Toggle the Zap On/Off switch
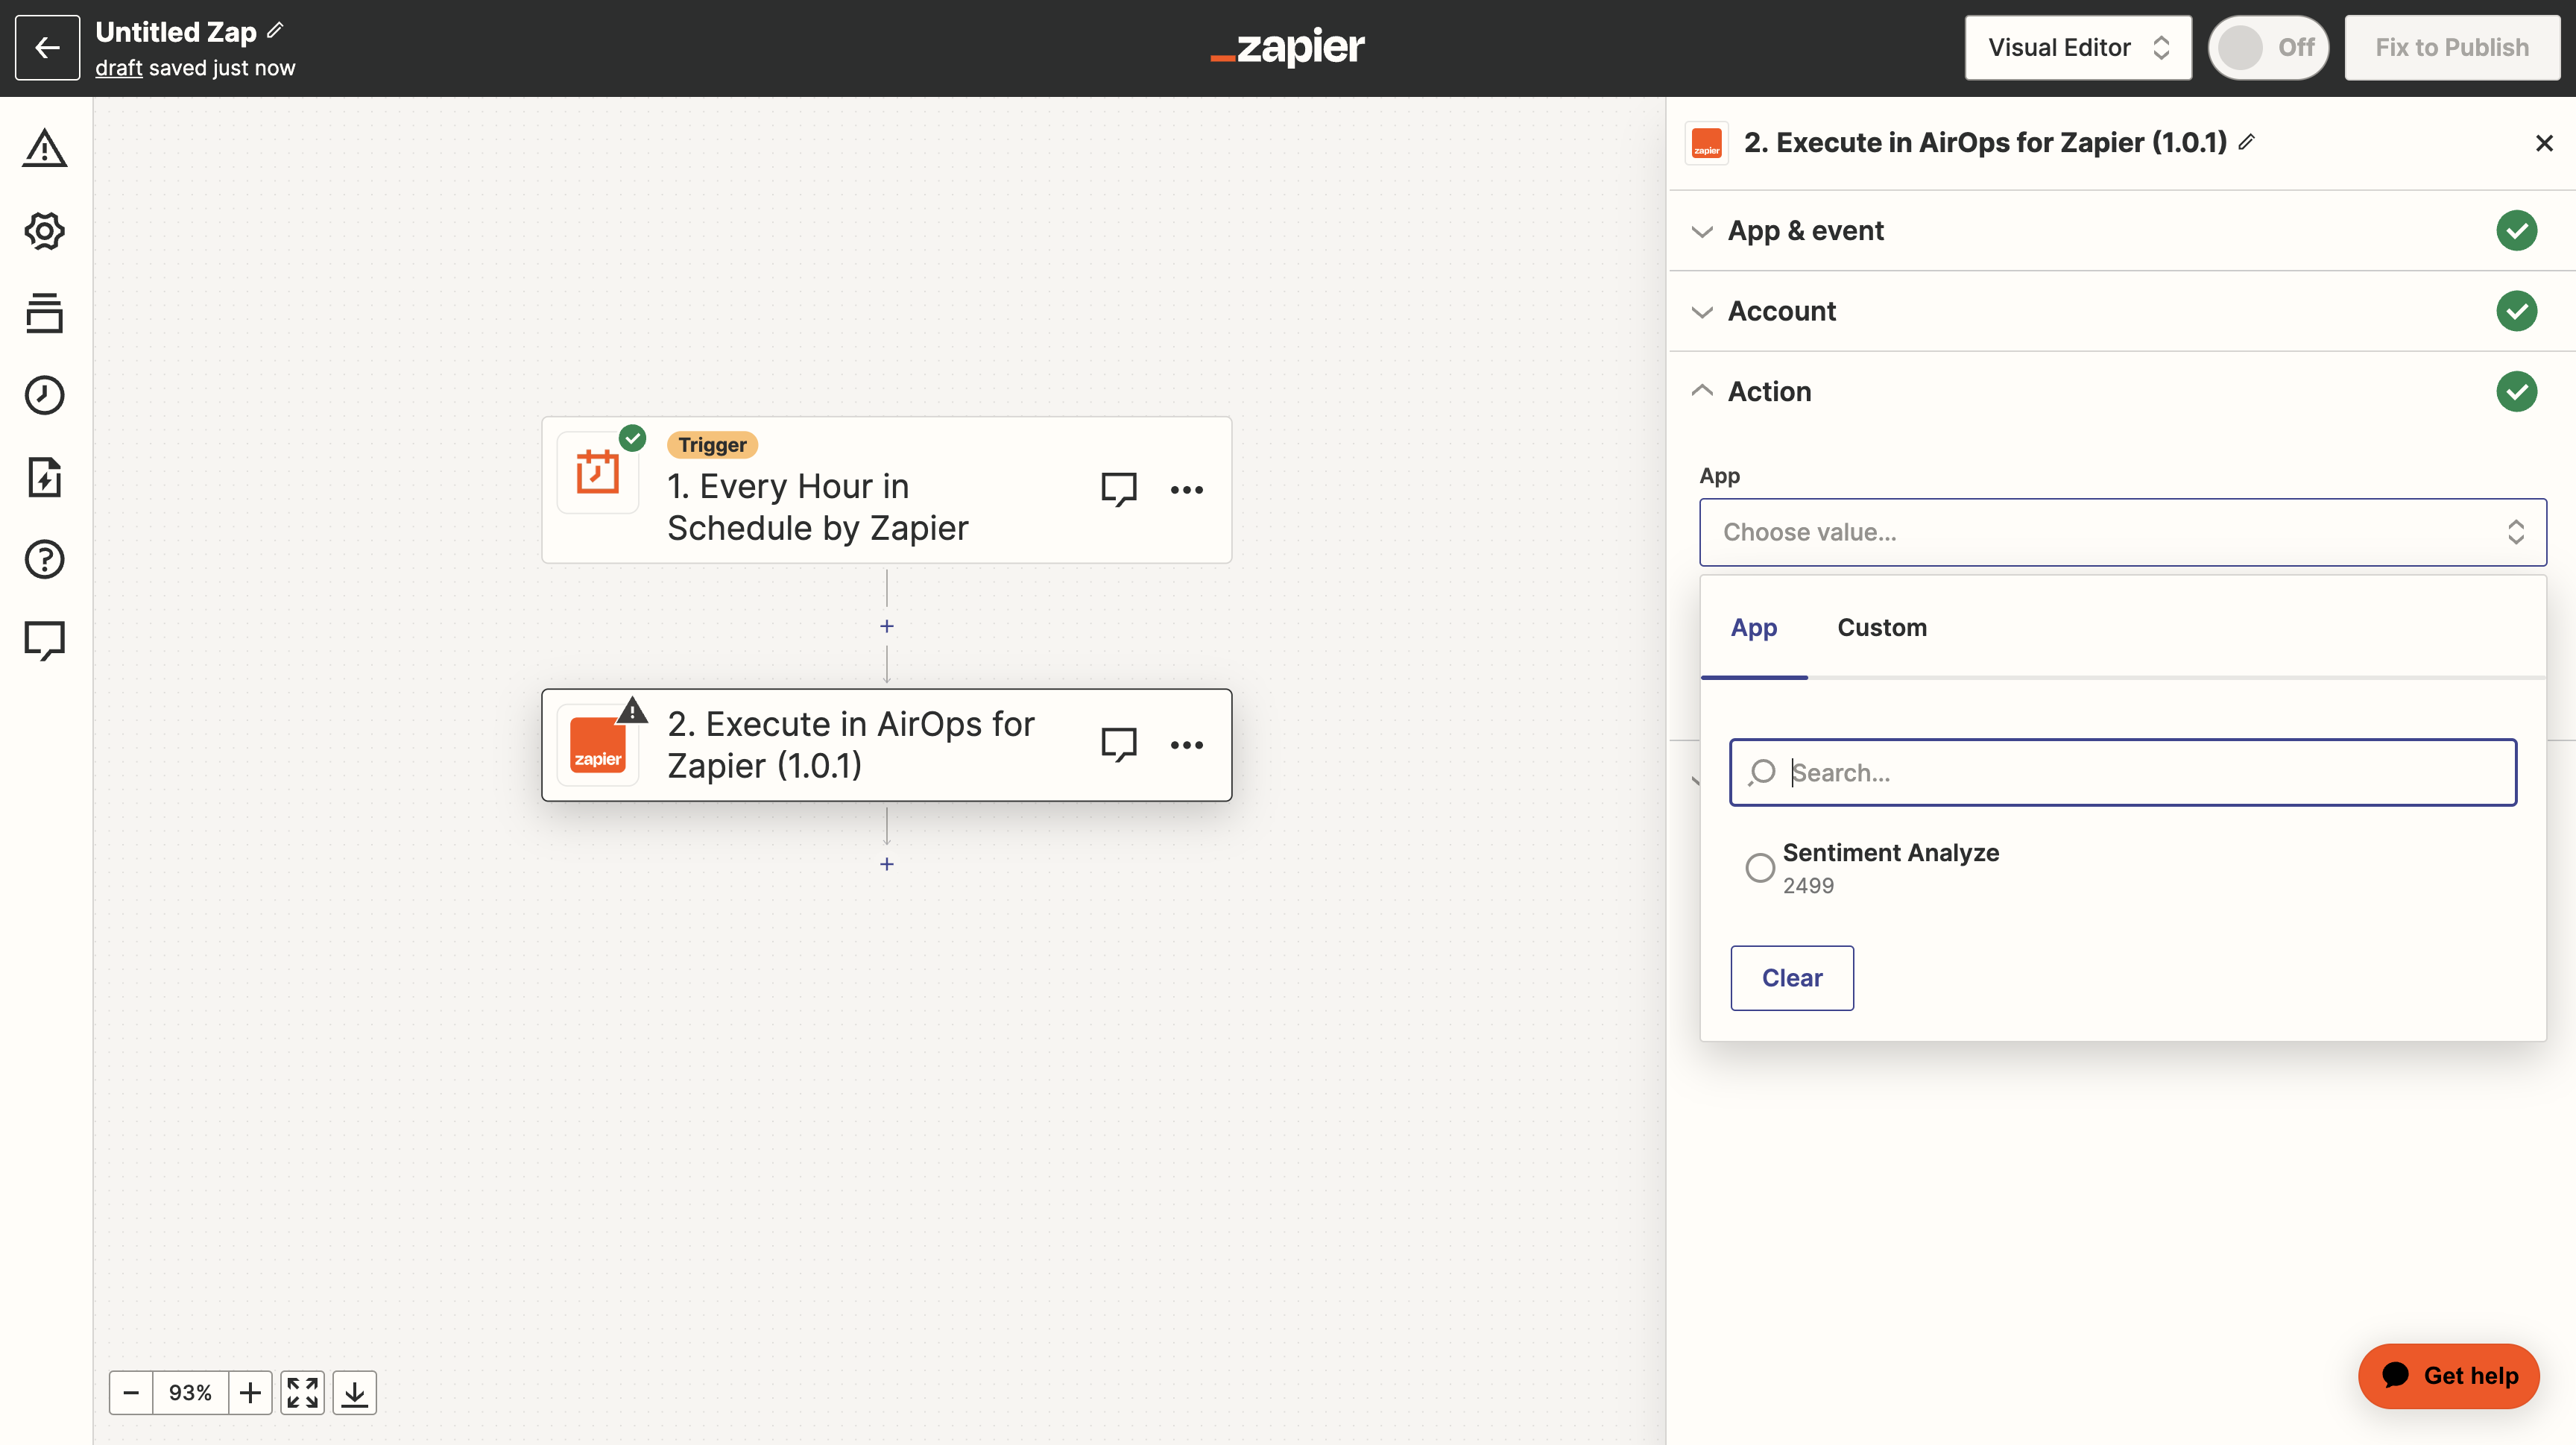 [2267, 47]
